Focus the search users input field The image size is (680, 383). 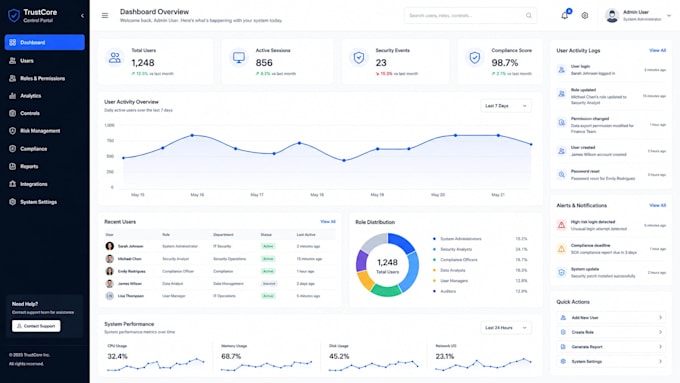(x=470, y=16)
